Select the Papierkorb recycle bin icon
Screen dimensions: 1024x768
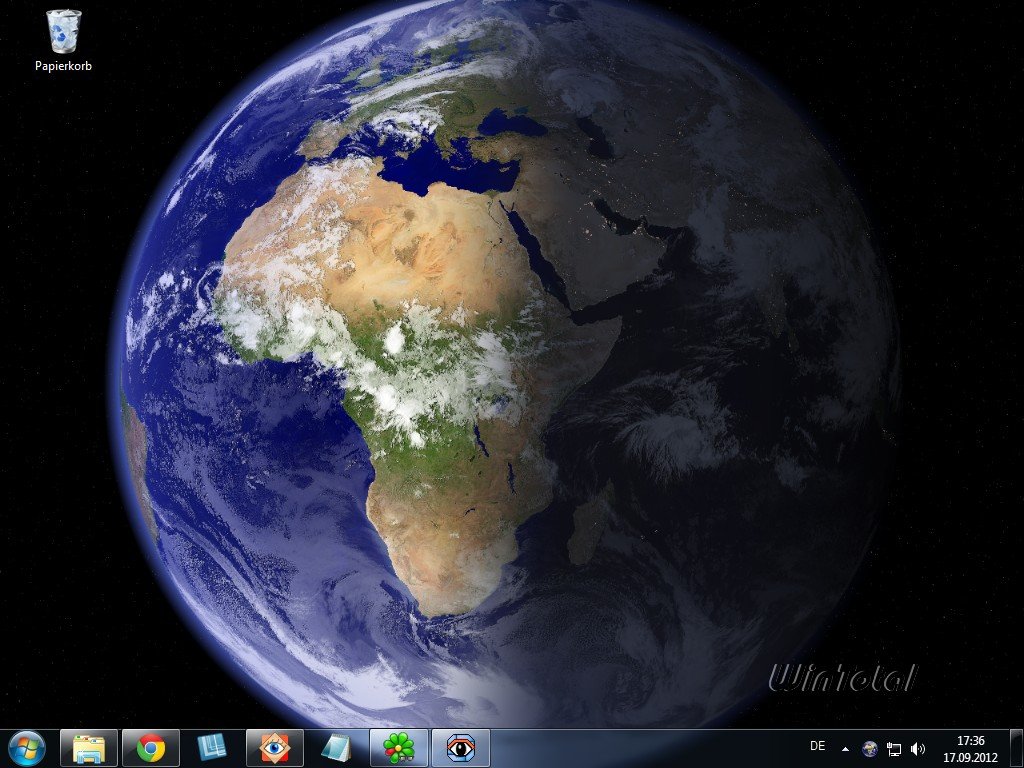coord(63,31)
